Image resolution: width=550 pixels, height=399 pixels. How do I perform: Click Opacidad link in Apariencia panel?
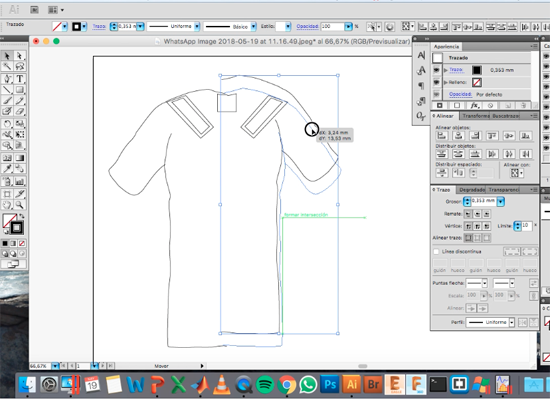pyautogui.click(x=460, y=94)
